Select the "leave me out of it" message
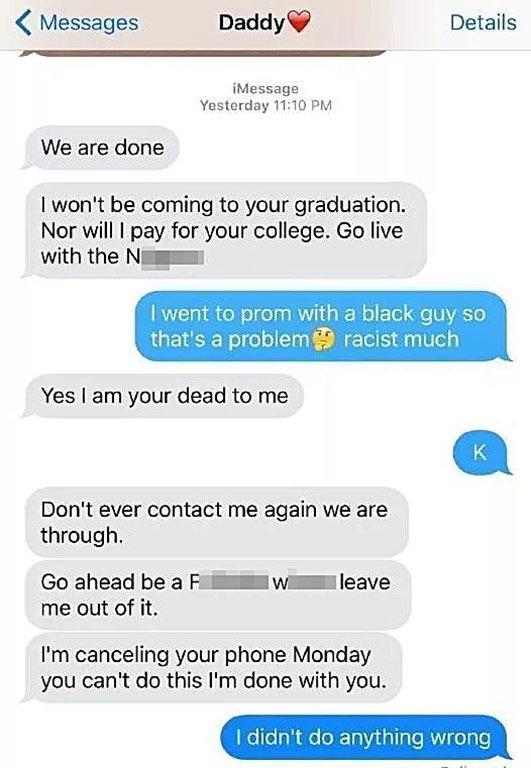The height and width of the screenshot is (768, 531). click(x=217, y=595)
